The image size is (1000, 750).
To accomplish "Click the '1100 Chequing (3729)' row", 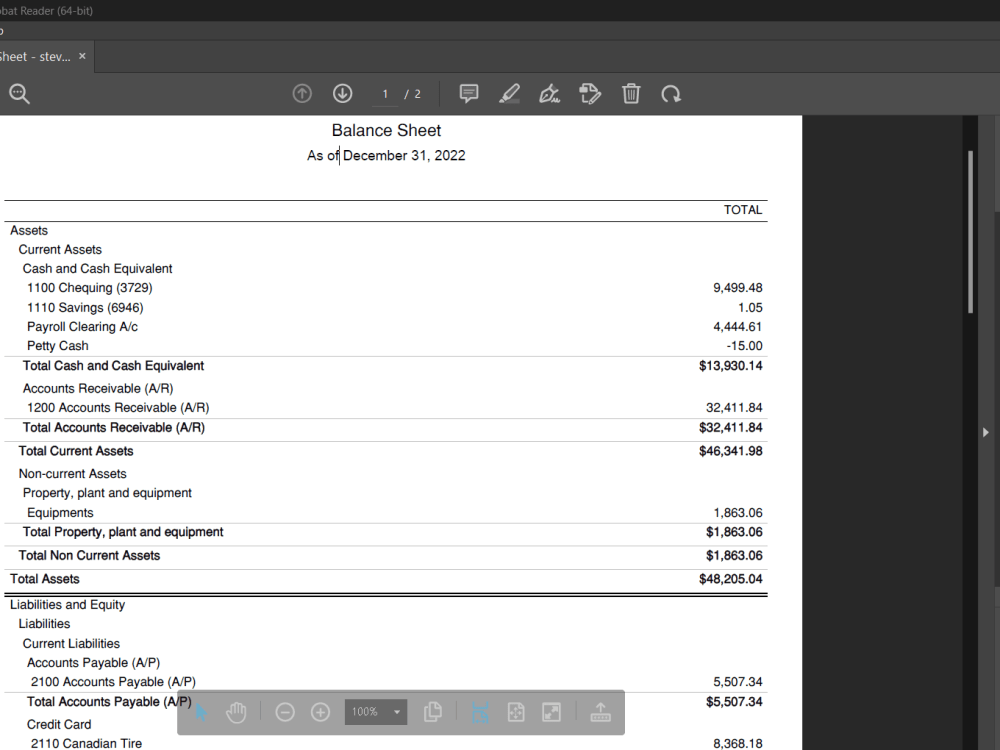I will click(x=386, y=288).
